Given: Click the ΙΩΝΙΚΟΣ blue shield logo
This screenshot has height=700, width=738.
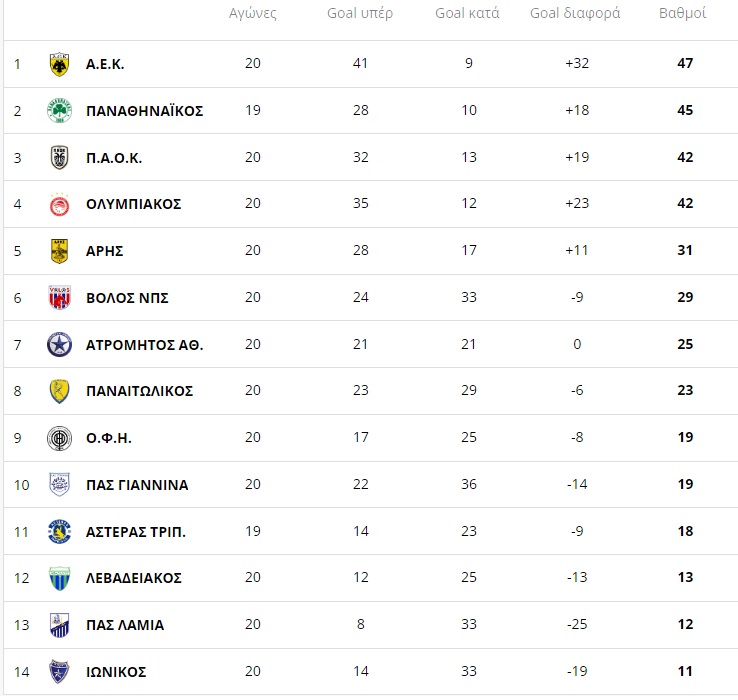Looking at the screenshot, I should [x=59, y=672].
